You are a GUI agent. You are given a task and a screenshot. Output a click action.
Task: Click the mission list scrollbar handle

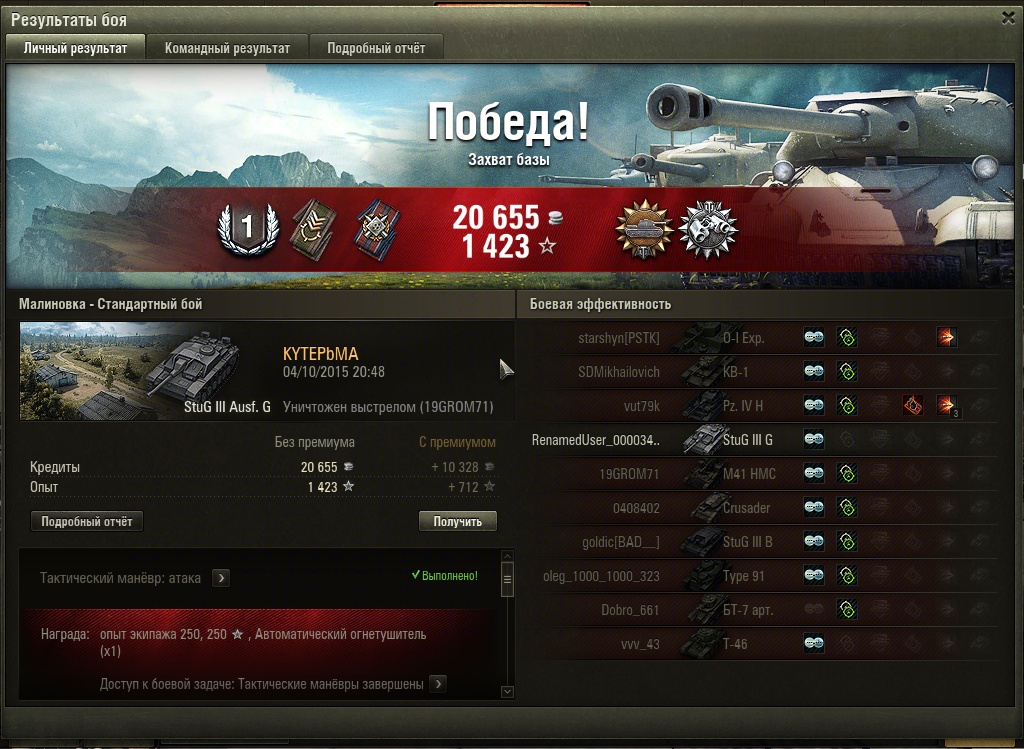tap(507, 579)
